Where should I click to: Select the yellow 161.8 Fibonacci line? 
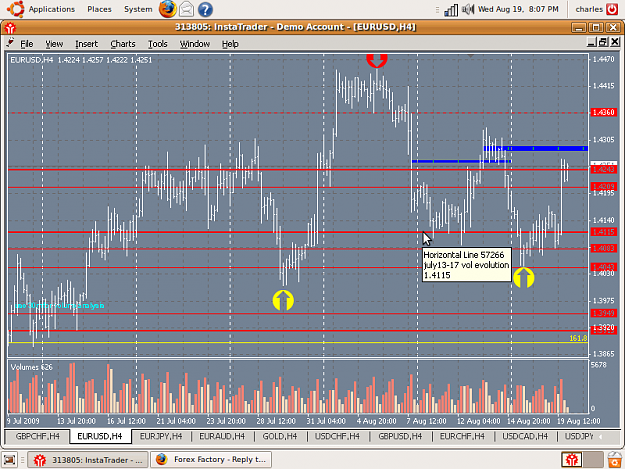point(298,342)
